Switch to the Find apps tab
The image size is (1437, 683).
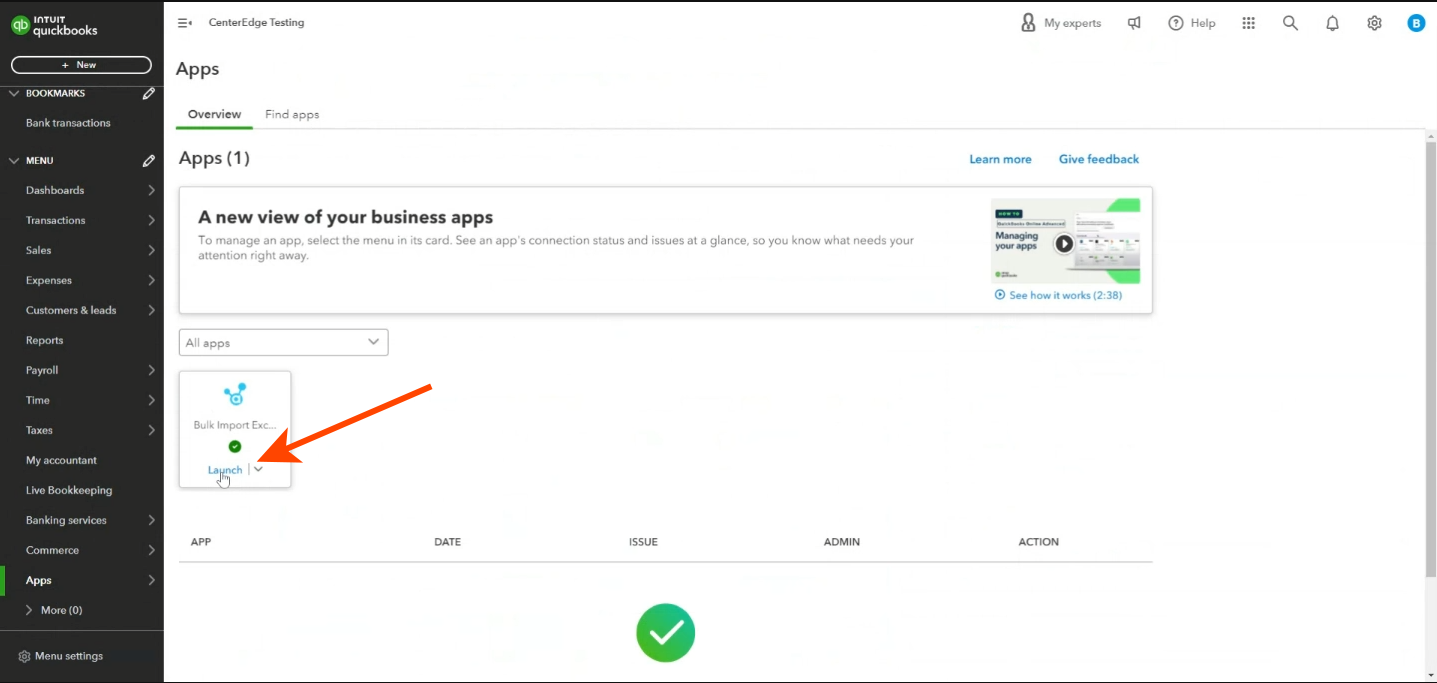click(292, 114)
